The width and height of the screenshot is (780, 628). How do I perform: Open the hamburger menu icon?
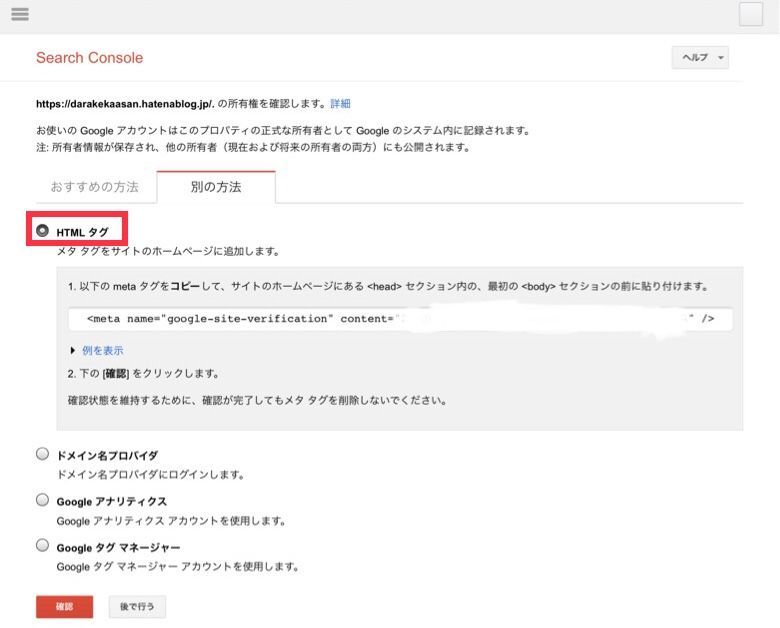(20, 14)
